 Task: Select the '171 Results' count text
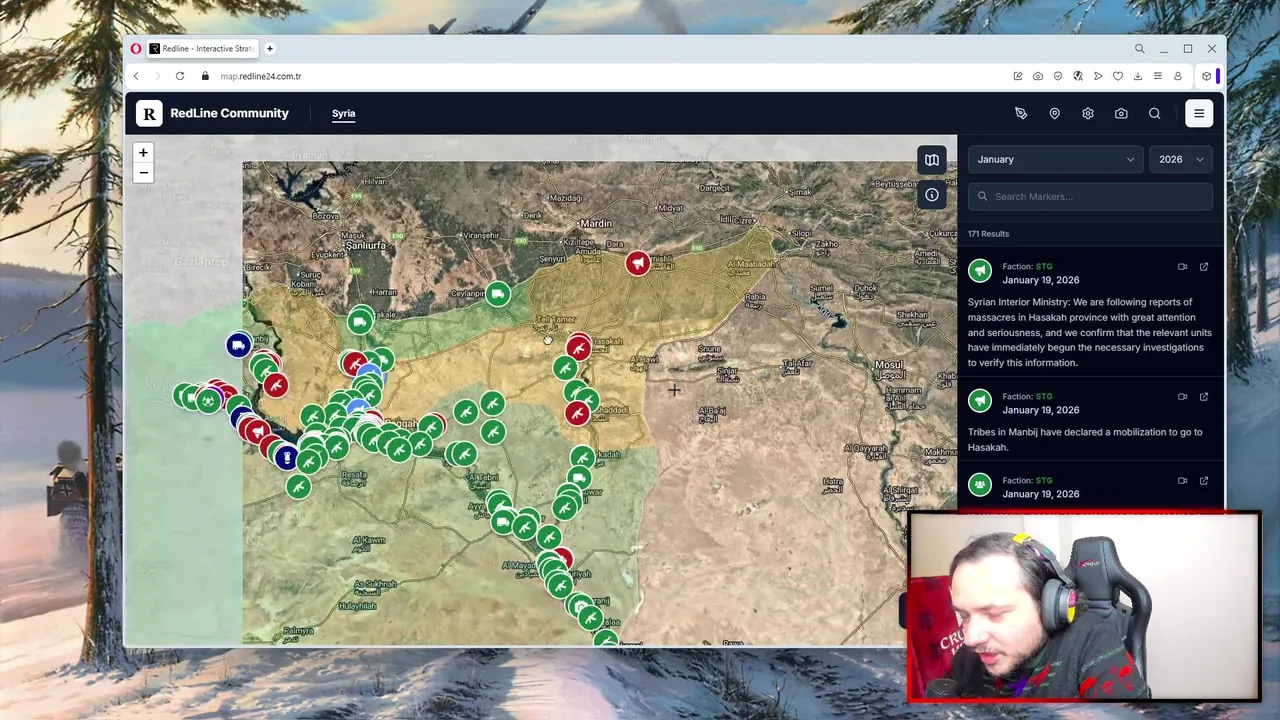click(988, 234)
